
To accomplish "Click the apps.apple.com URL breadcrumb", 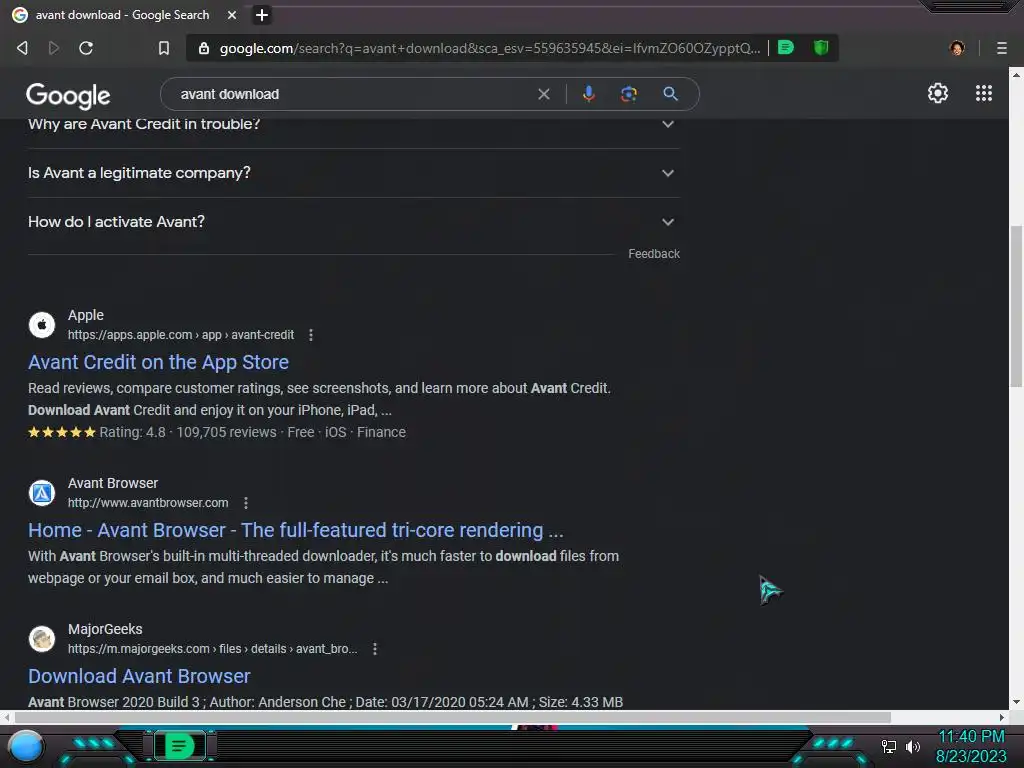I will pos(181,335).
